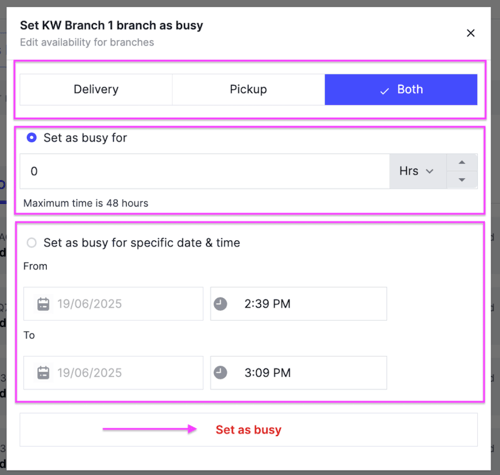The height and width of the screenshot is (475, 500).
Task: Click the clock icon beside 2:39 PM
Action: [220, 304]
